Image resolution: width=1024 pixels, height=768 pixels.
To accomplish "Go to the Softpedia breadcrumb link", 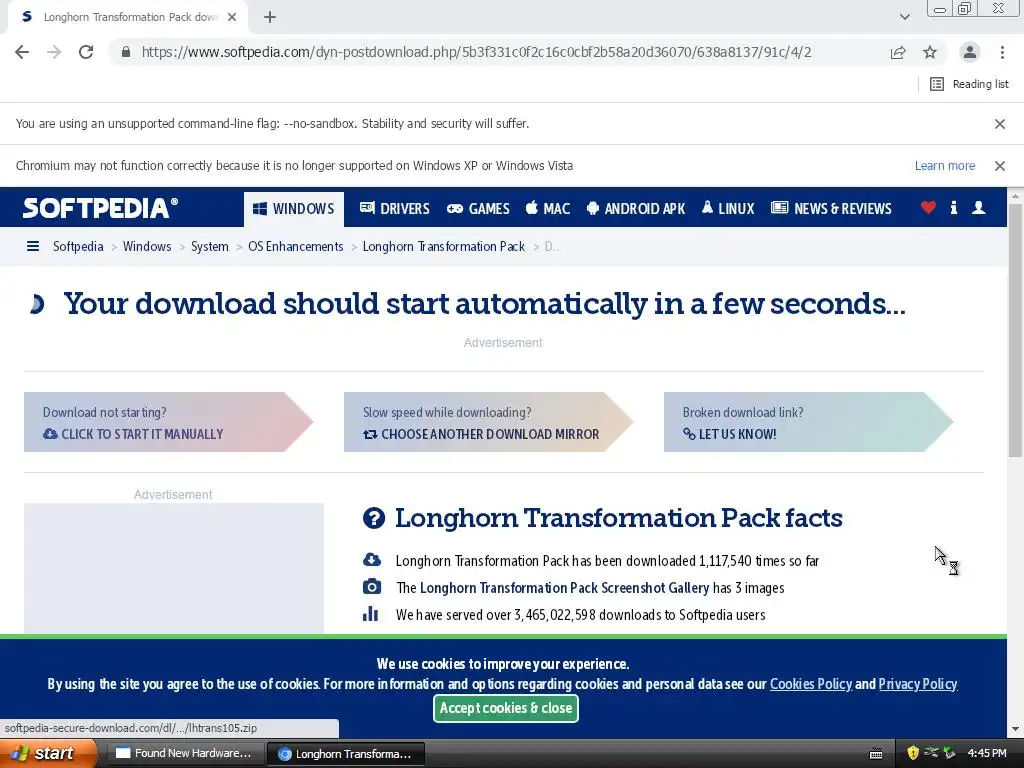I will (x=78, y=246).
